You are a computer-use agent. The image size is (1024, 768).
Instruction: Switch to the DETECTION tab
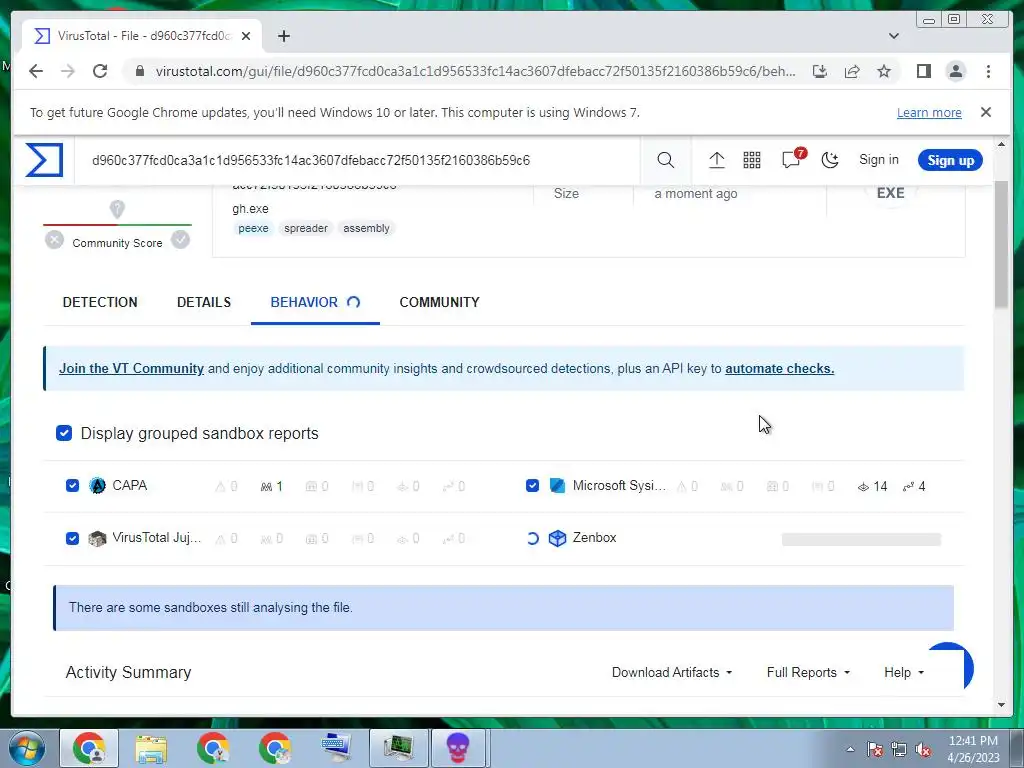[x=100, y=302]
